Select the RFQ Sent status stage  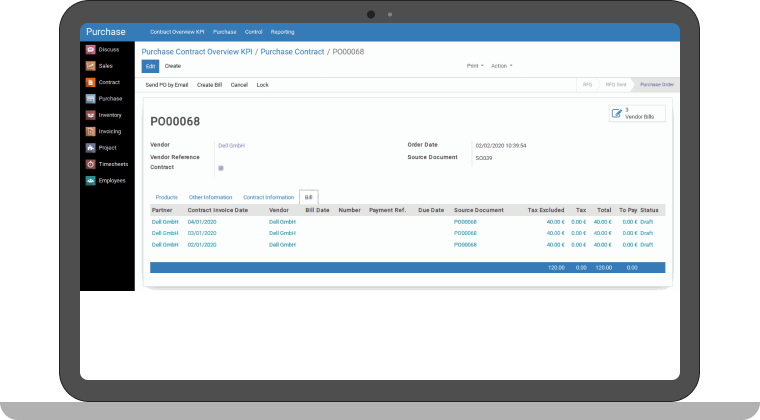[615, 85]
